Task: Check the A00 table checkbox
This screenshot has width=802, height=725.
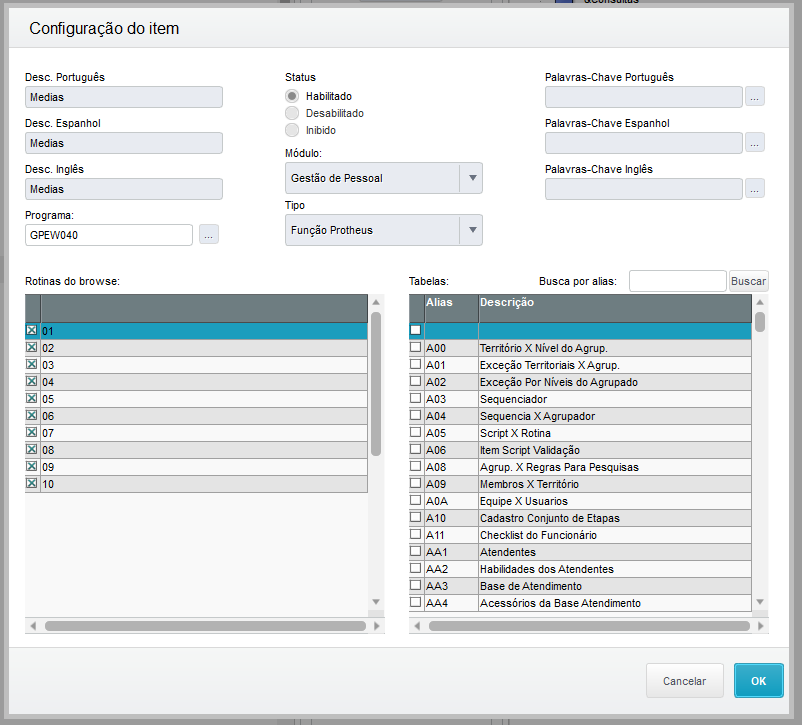Action: coord(416,347)
